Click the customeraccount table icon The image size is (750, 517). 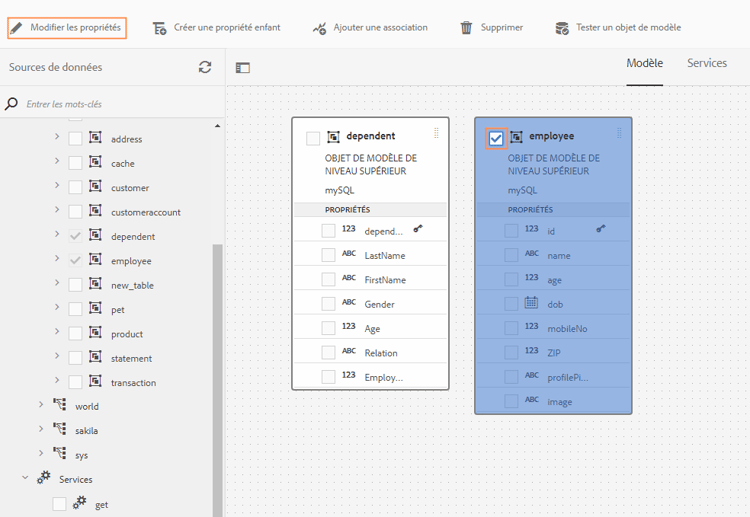coord(95,210)
